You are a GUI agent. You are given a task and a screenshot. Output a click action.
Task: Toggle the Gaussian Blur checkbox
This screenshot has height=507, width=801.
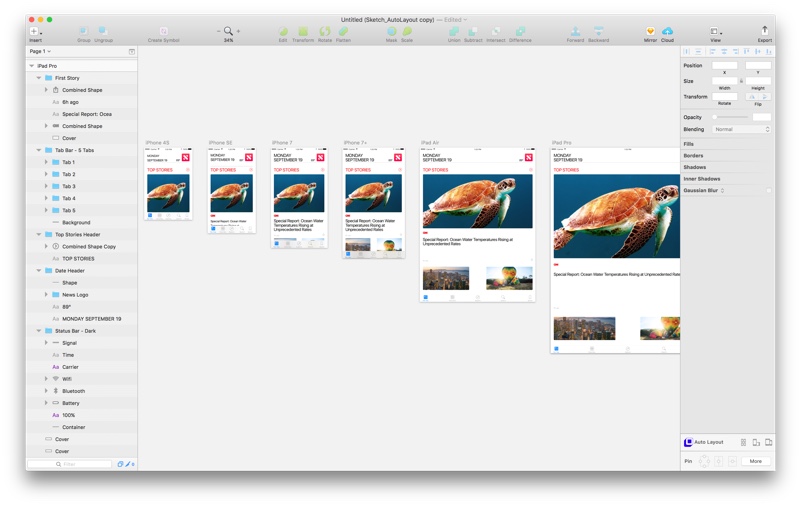[768, 191]
